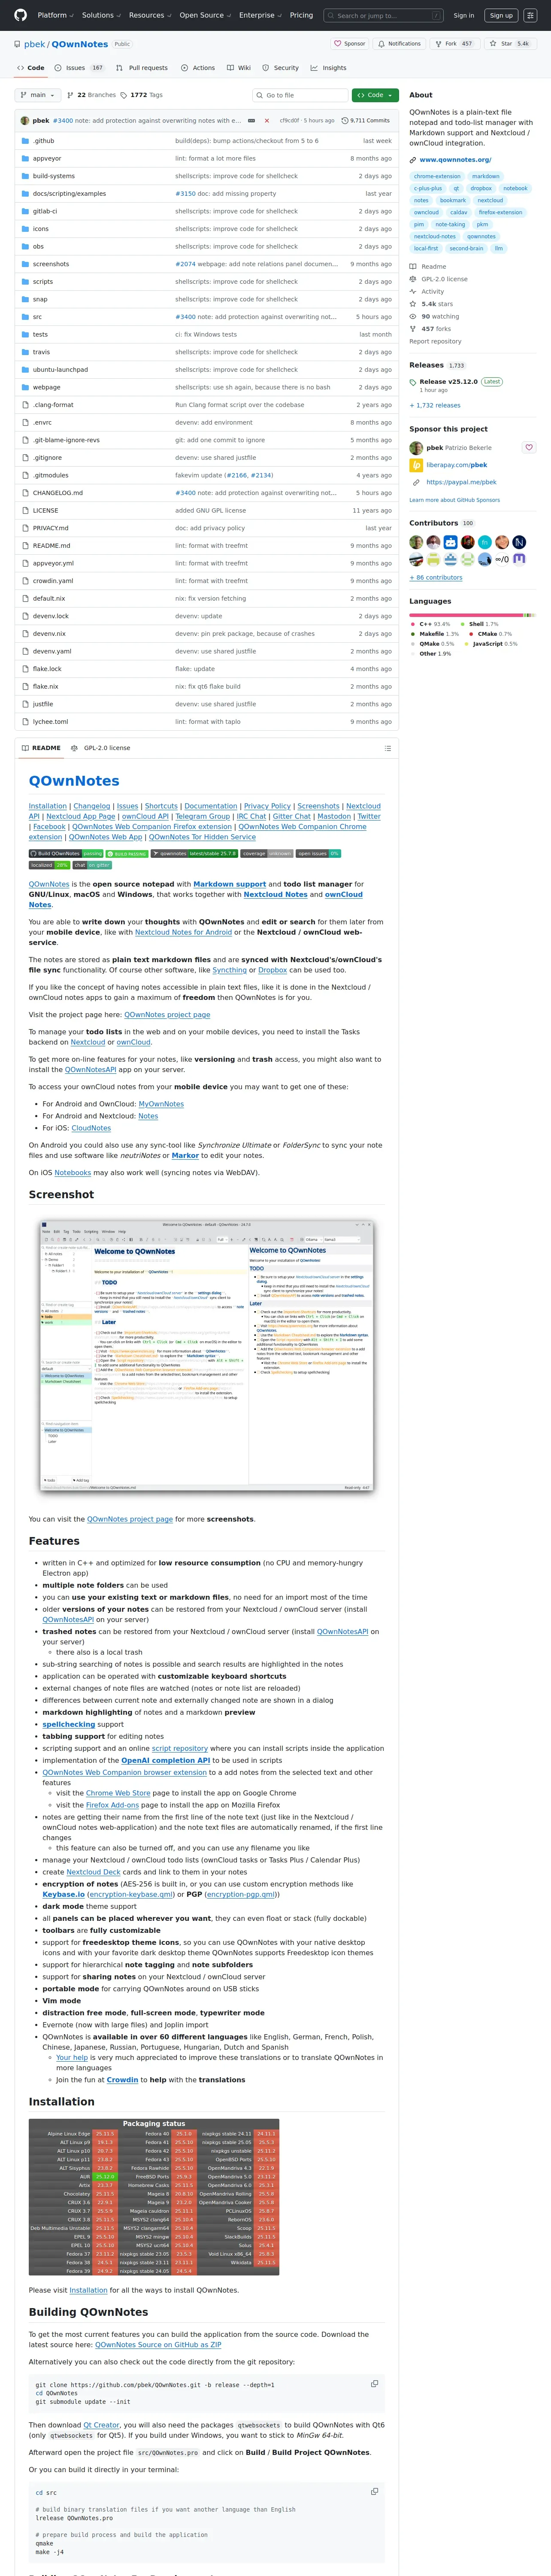Star the repository via Star 5.4k
Image resolution: width=551 pixels, height=2576 pixels.
(509, 44)
